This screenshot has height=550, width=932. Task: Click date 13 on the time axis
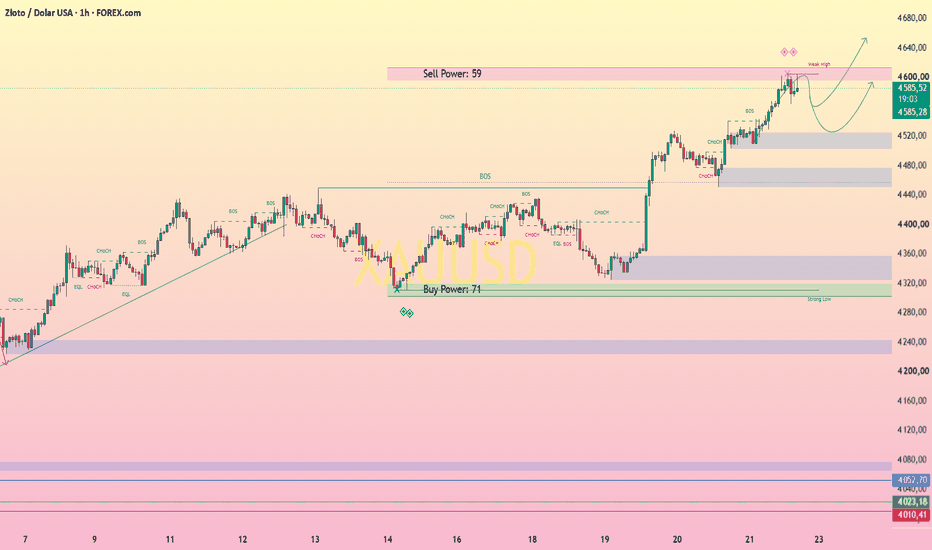tap(315, 540)
